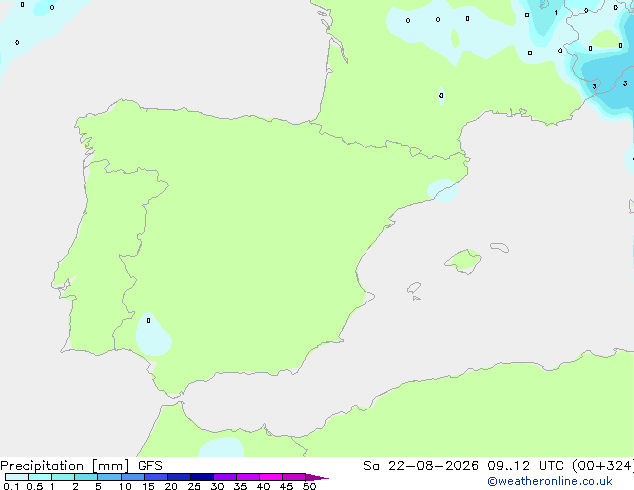Image resolution: width=634 pixels, height=490 pixels.
Task: Click the '0.1' legend scale label
Action: (x=11, y=486)
